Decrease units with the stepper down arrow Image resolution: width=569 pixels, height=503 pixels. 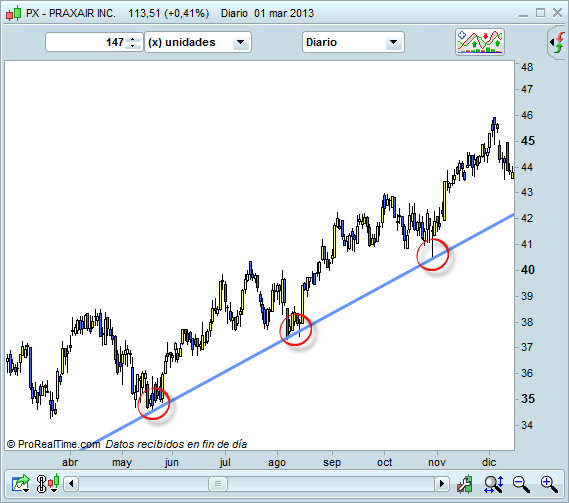pos(132,46)
